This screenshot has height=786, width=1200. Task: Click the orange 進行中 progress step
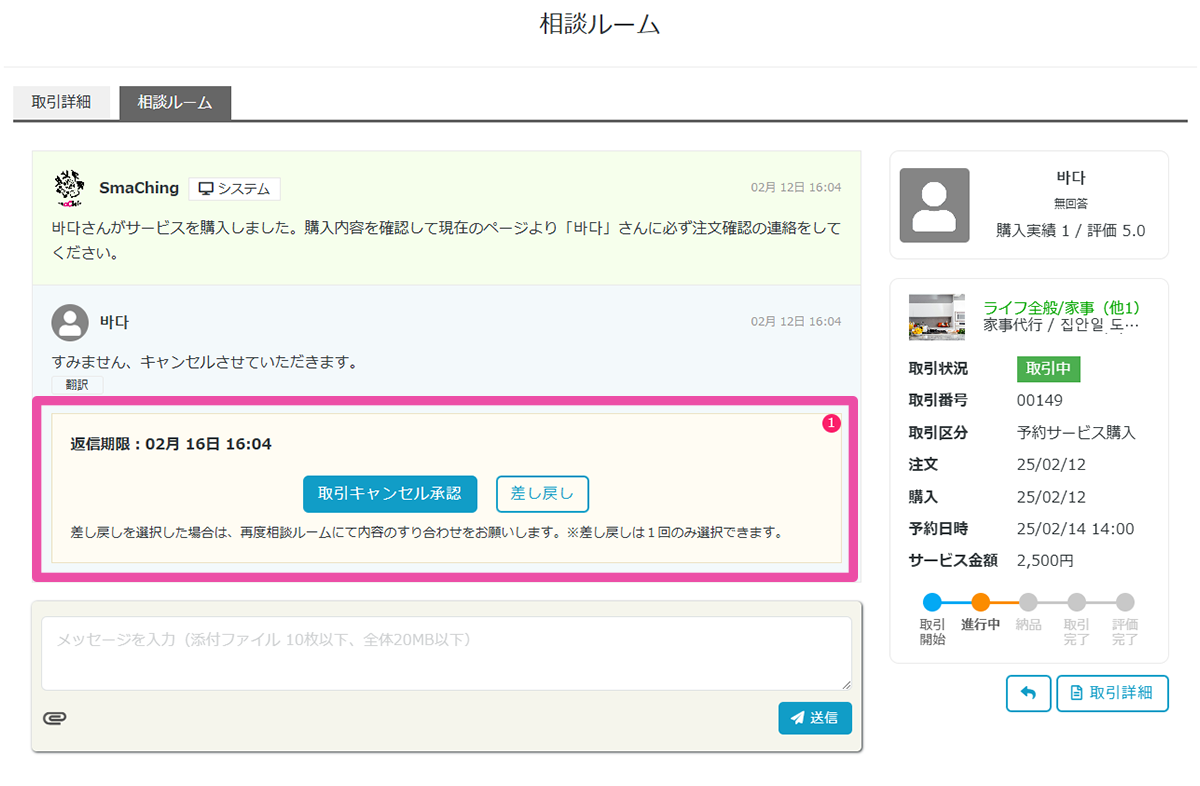tap(981, 602)
